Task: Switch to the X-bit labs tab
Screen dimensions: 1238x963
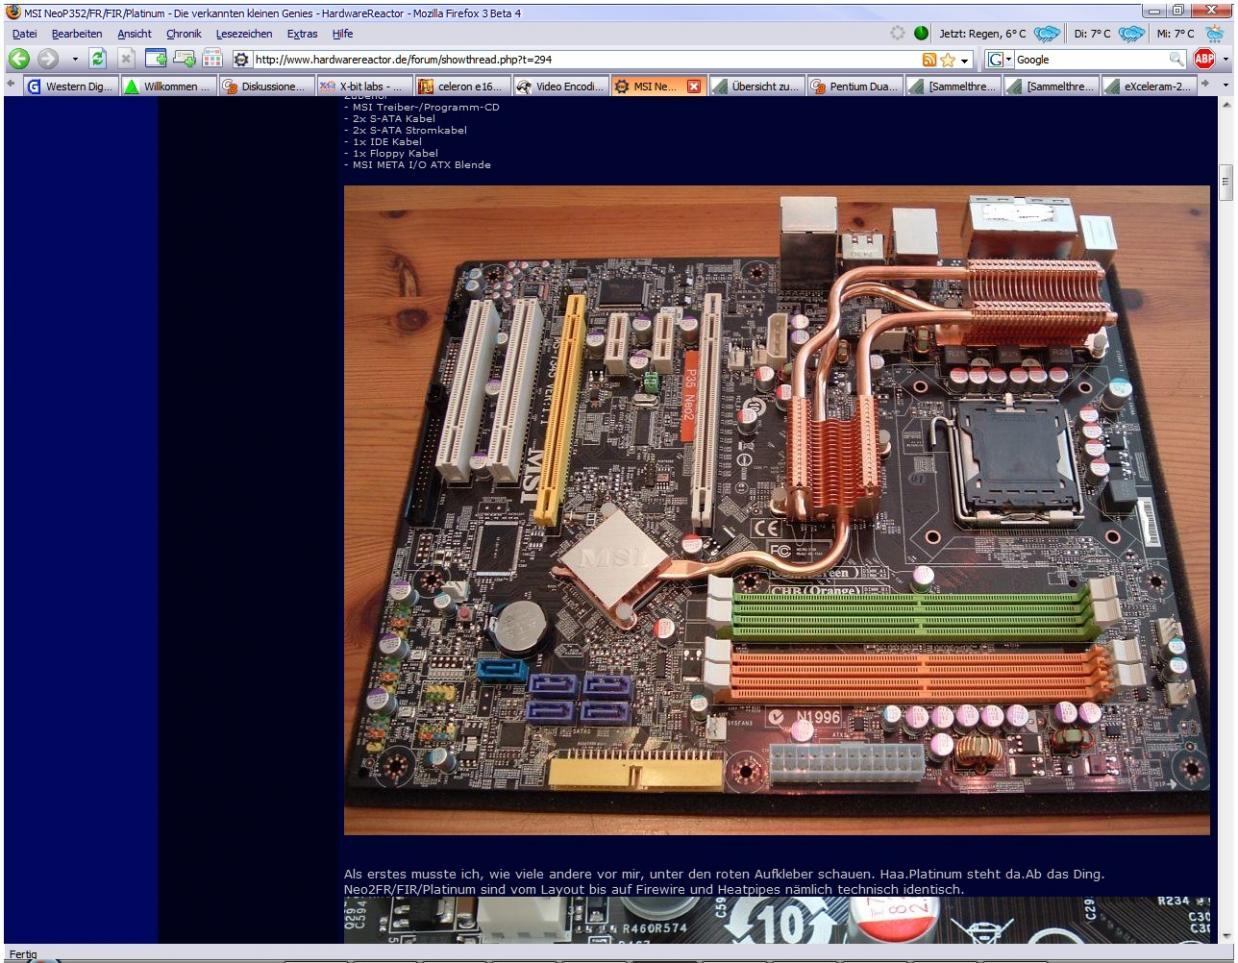Action: point(363,87)
